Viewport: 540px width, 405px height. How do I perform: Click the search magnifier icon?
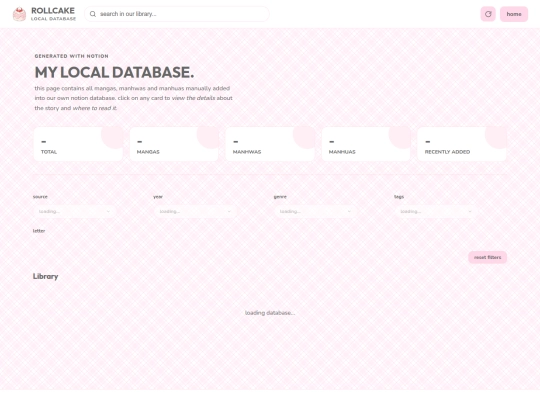93,14
